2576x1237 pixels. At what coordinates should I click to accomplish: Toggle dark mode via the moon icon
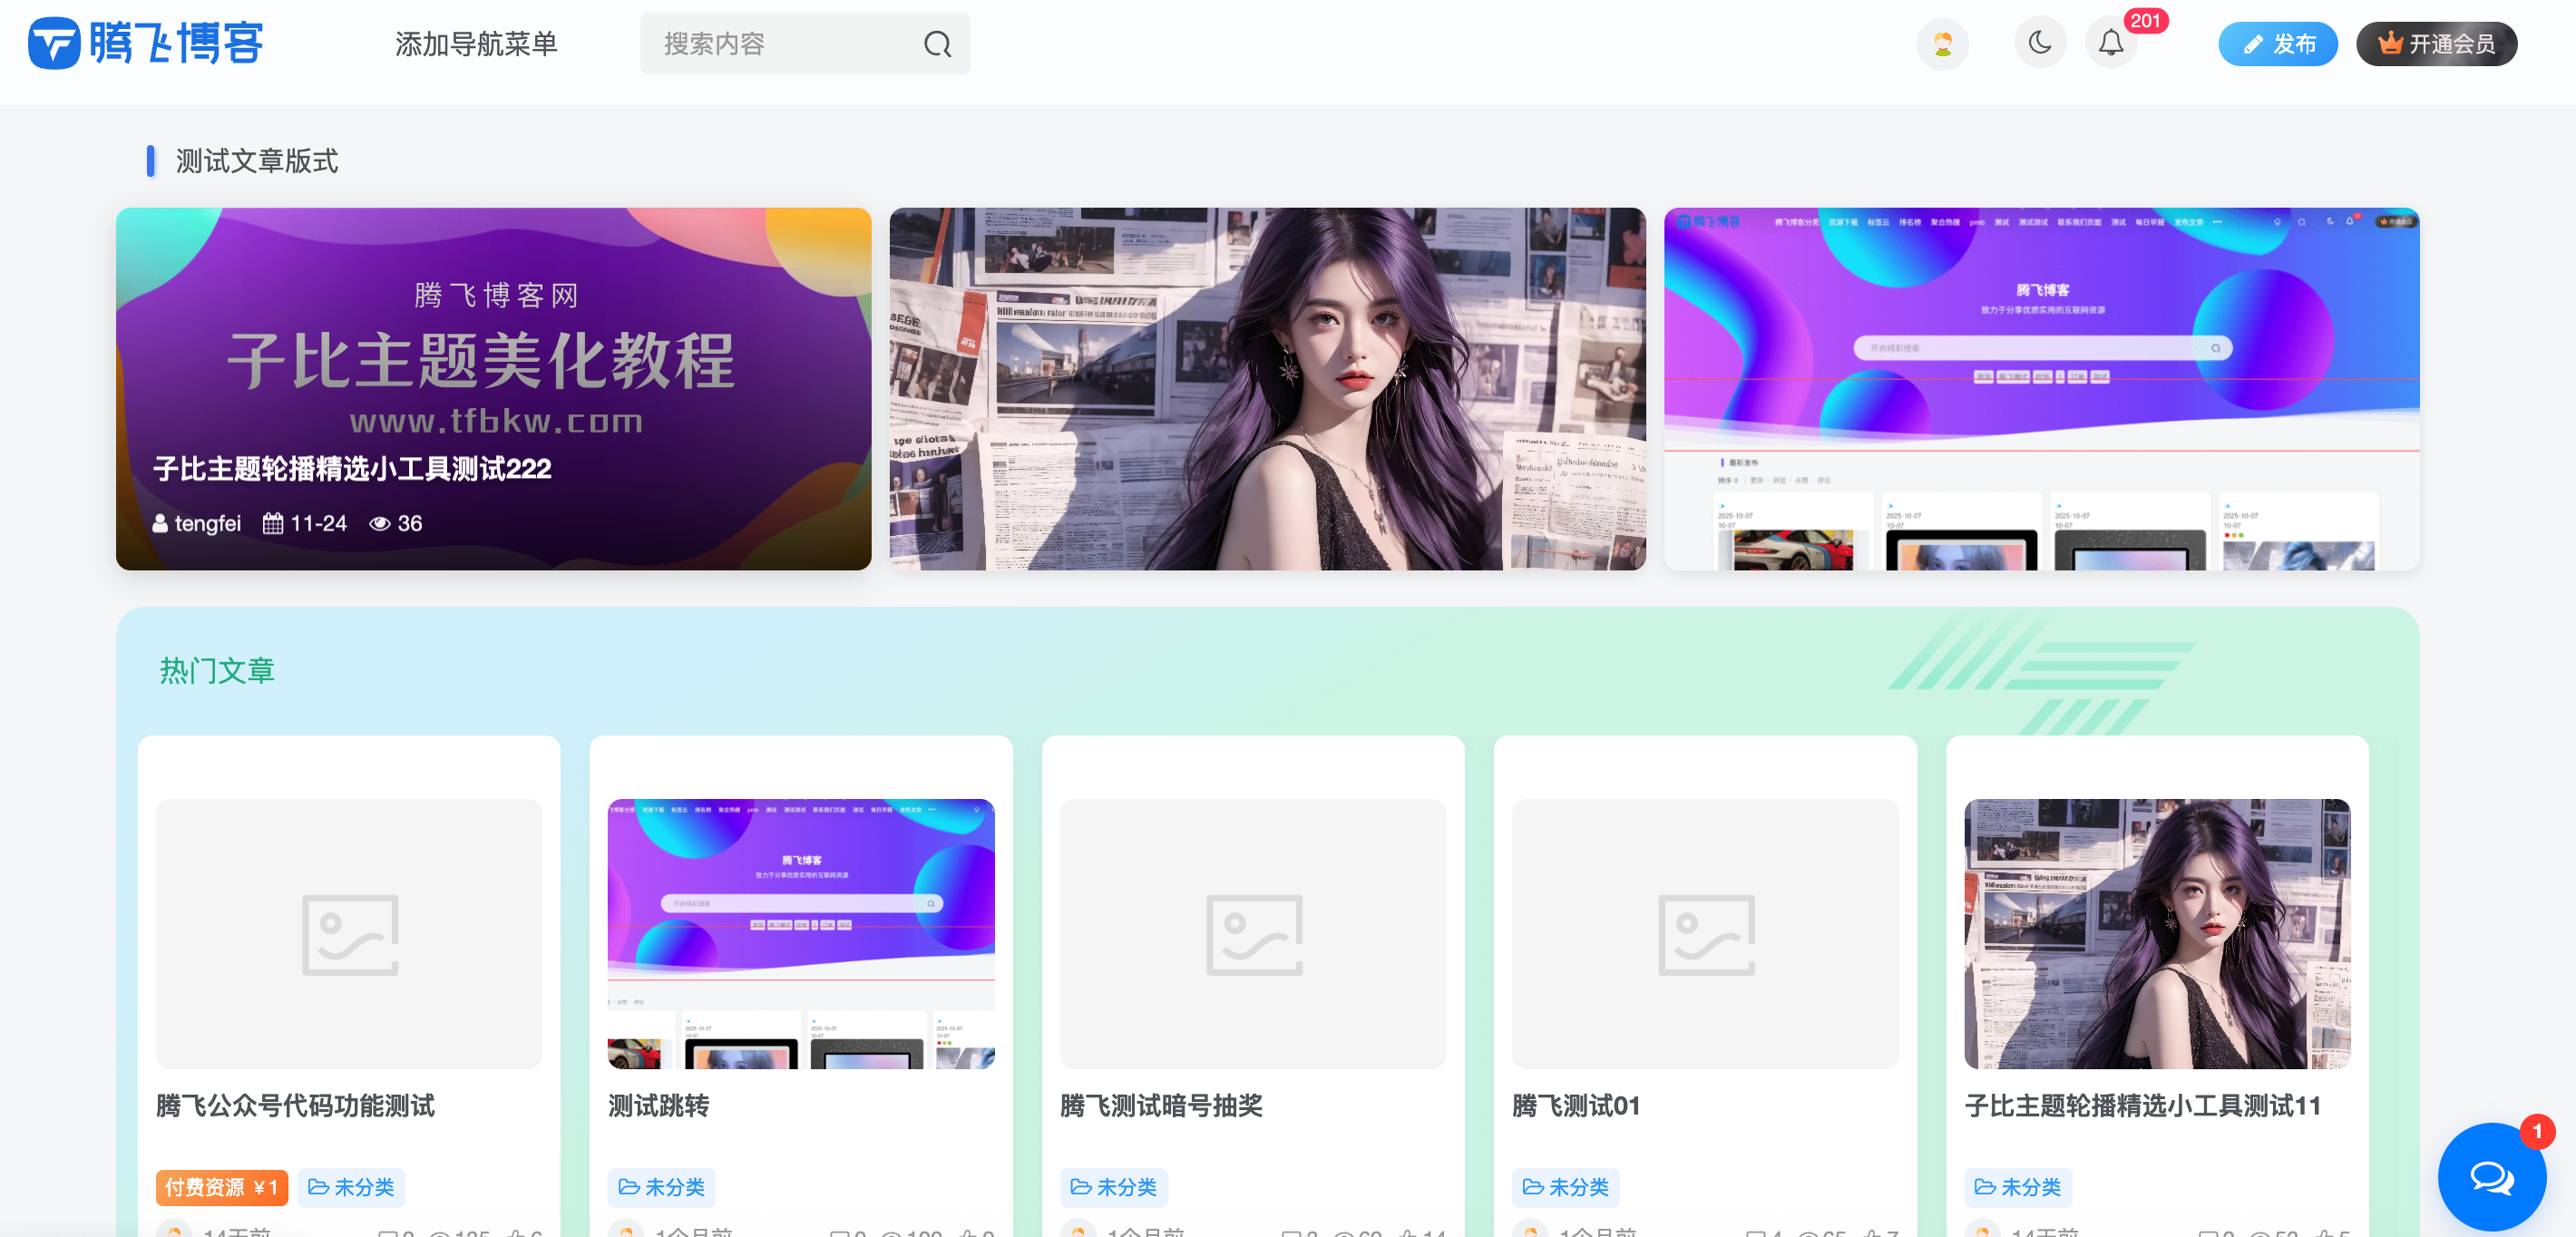point(2040,43)
